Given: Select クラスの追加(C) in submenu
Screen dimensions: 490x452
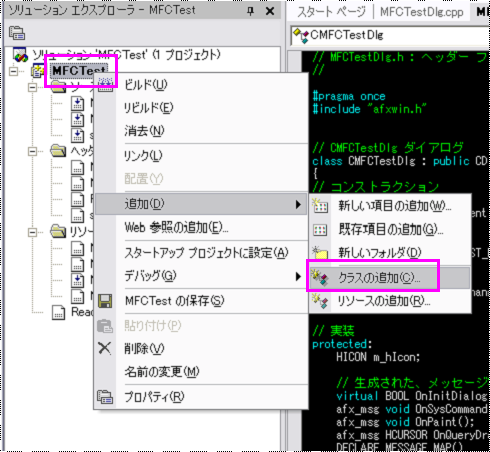Looking at the screenshot, I should coord(390,277).
